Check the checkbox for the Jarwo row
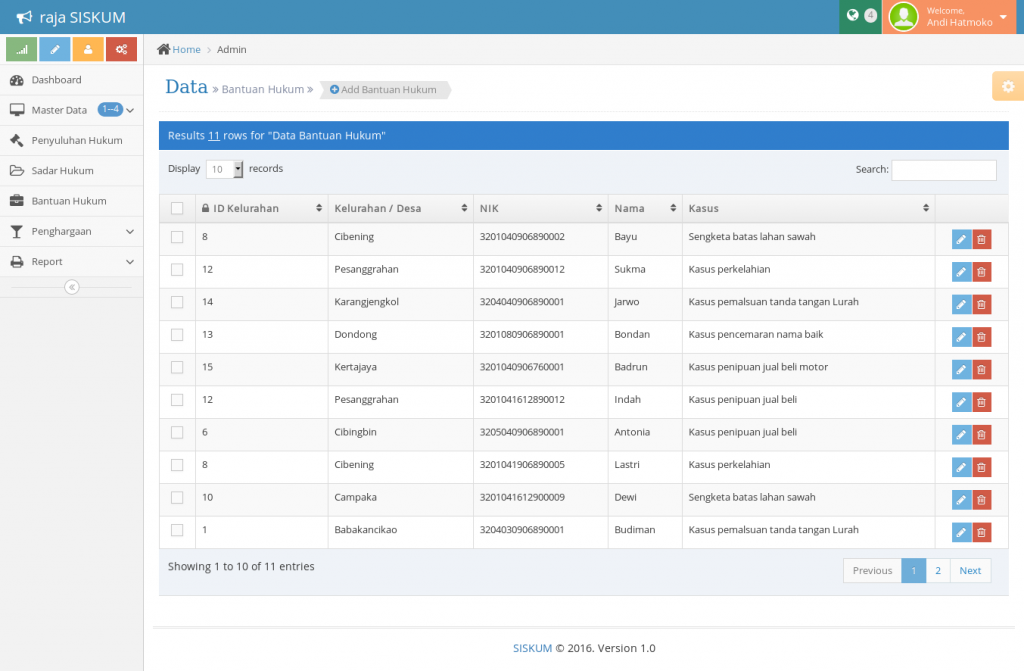Image resolution: width=1024 pixels, height=671 pixels. coord(177,302)
